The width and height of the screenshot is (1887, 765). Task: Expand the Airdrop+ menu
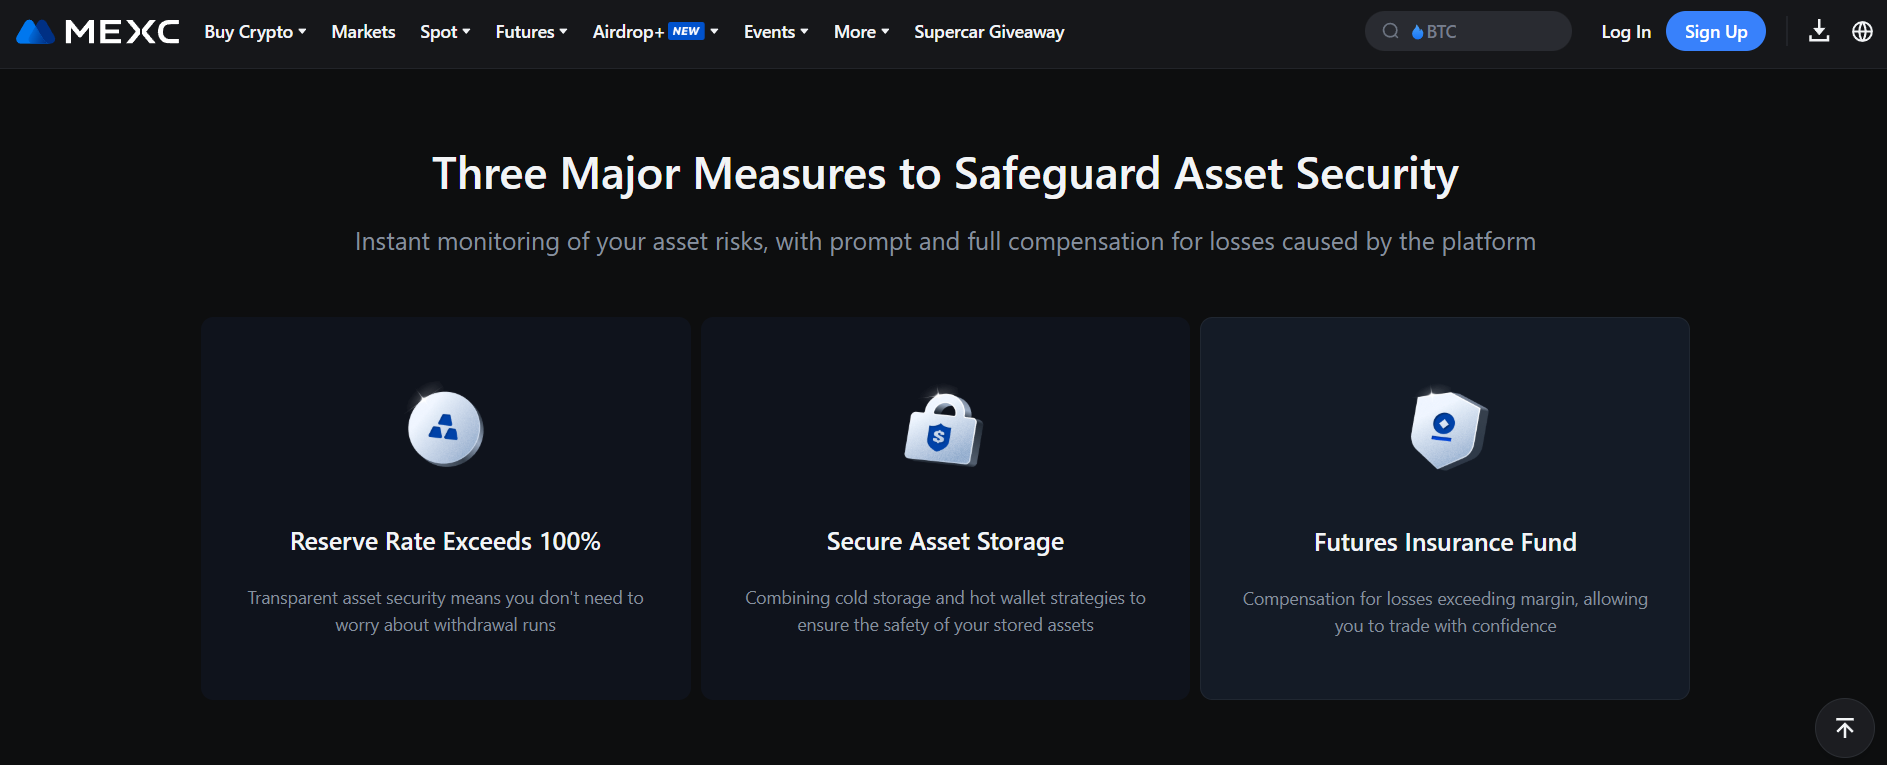pos(655,32)
